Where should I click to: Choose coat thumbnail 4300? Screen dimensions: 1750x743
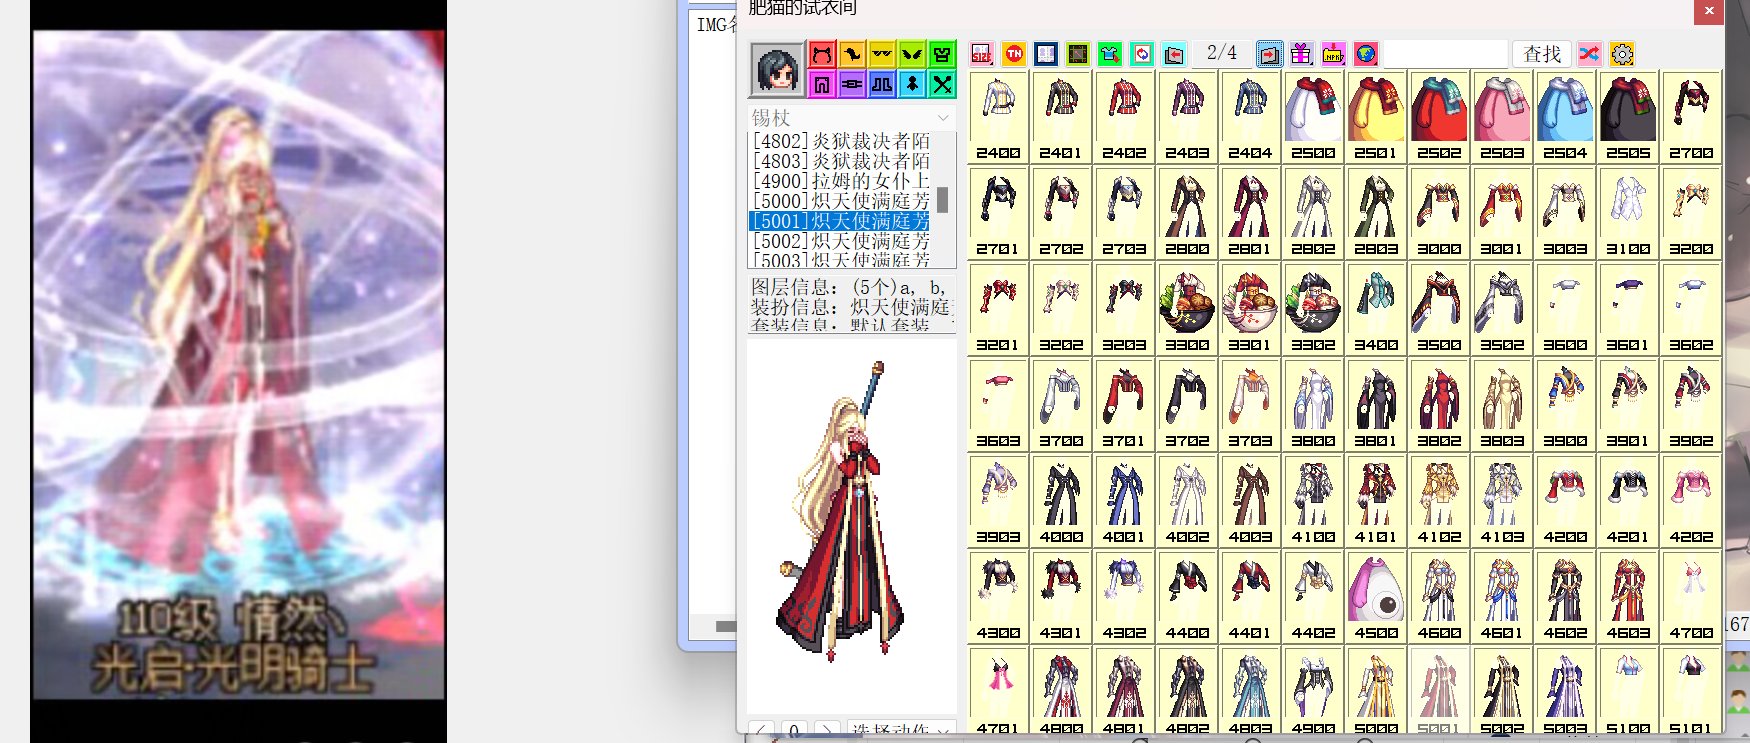pos(998,597)
